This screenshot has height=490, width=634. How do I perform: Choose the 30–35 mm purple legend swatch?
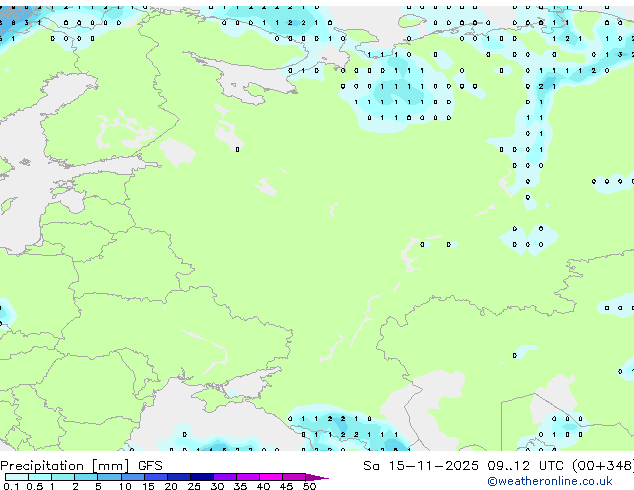[225, 477]
